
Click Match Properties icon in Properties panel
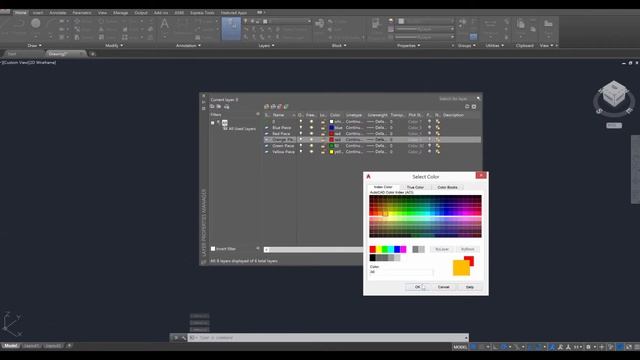[x=376, y=24]
